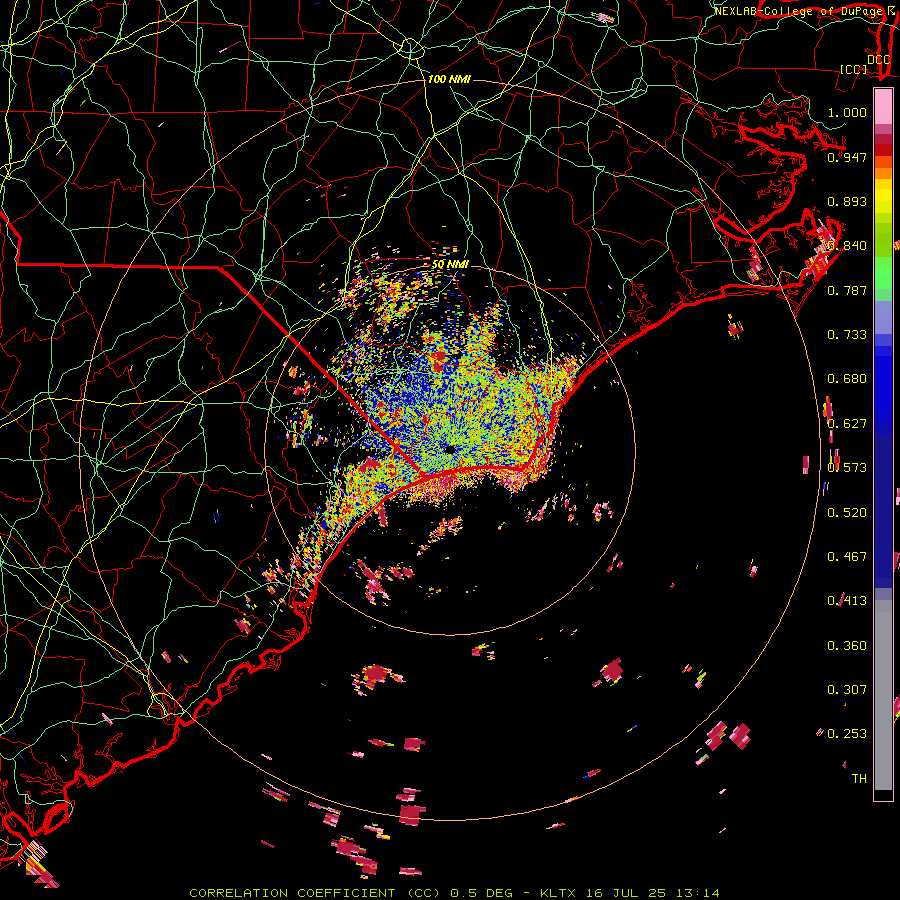Click the bright green segment of the color scale
Image resolution: width=900 pixels, height=900 pixels.
click(883, 273)
